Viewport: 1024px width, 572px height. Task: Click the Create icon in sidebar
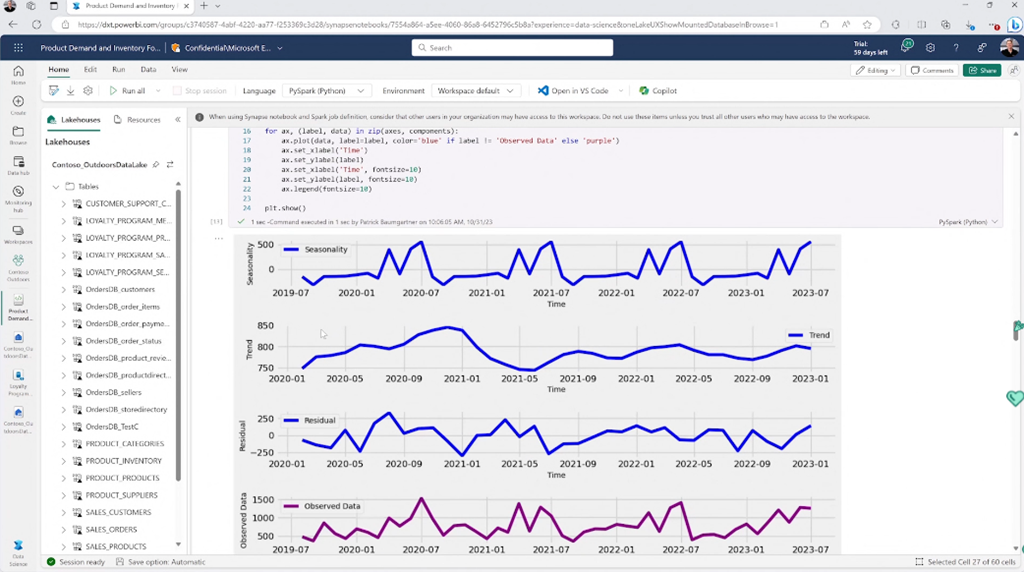18,106
